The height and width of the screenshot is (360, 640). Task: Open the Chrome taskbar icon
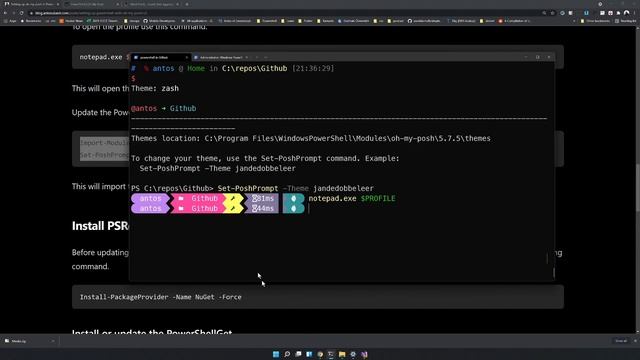click(320, 354)
